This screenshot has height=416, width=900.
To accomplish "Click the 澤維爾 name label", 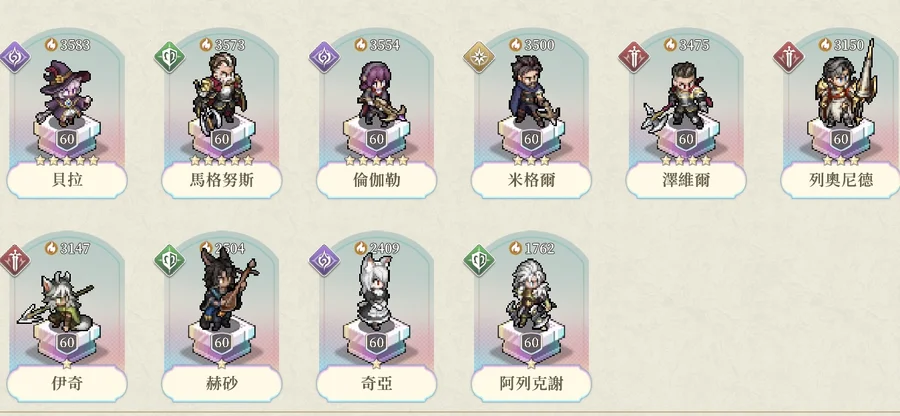I will click(686, 180).
